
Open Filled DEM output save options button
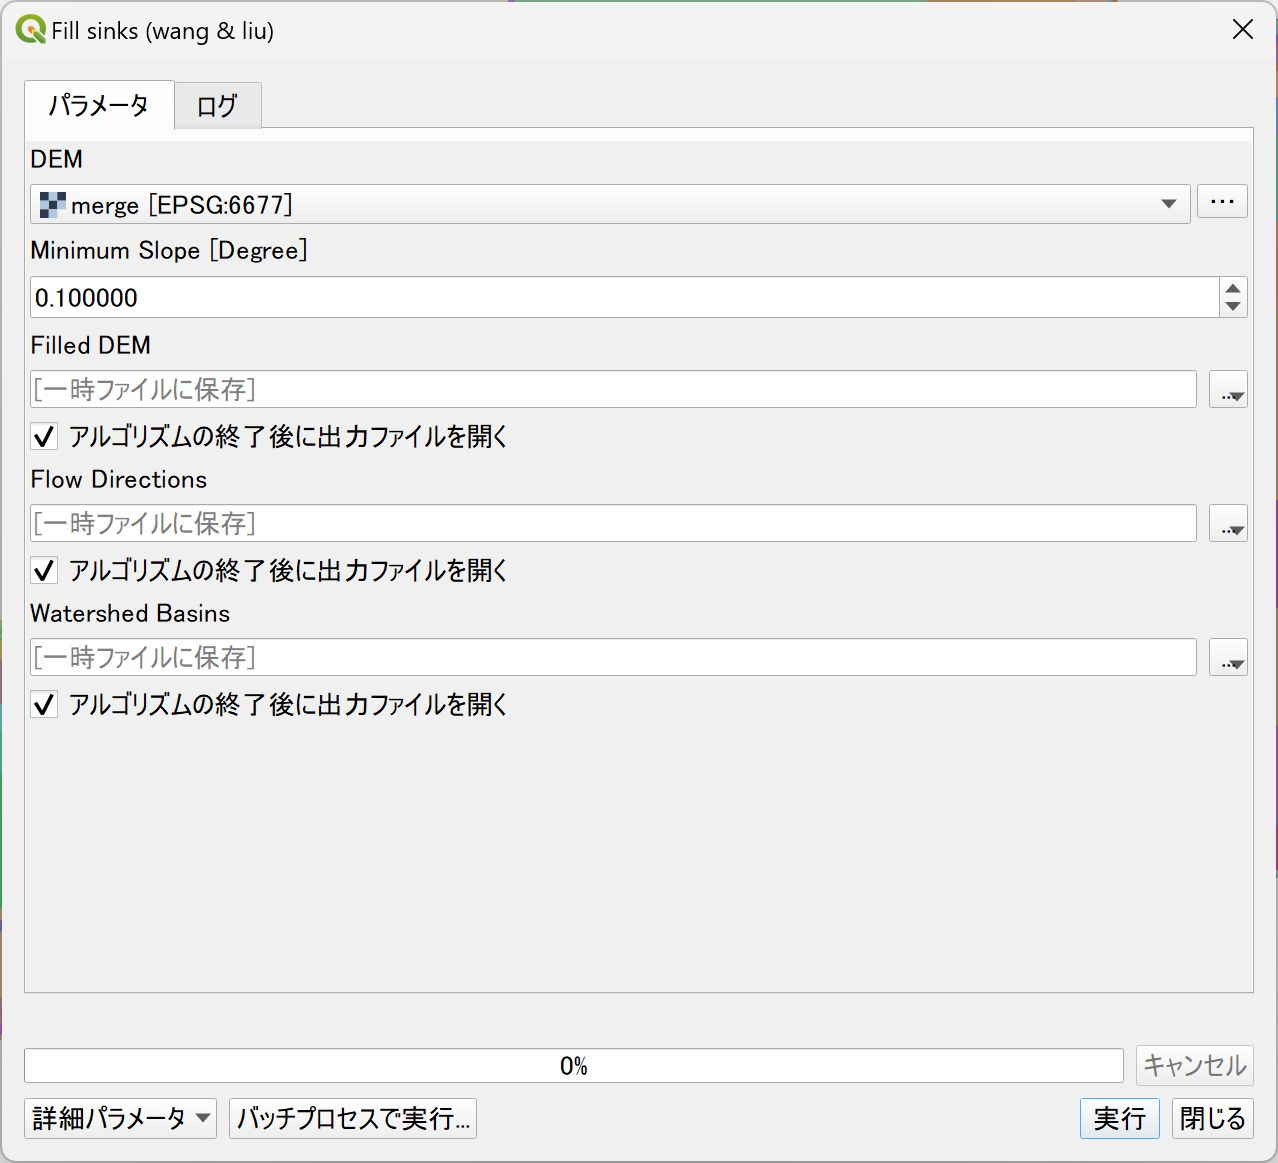1228,389
